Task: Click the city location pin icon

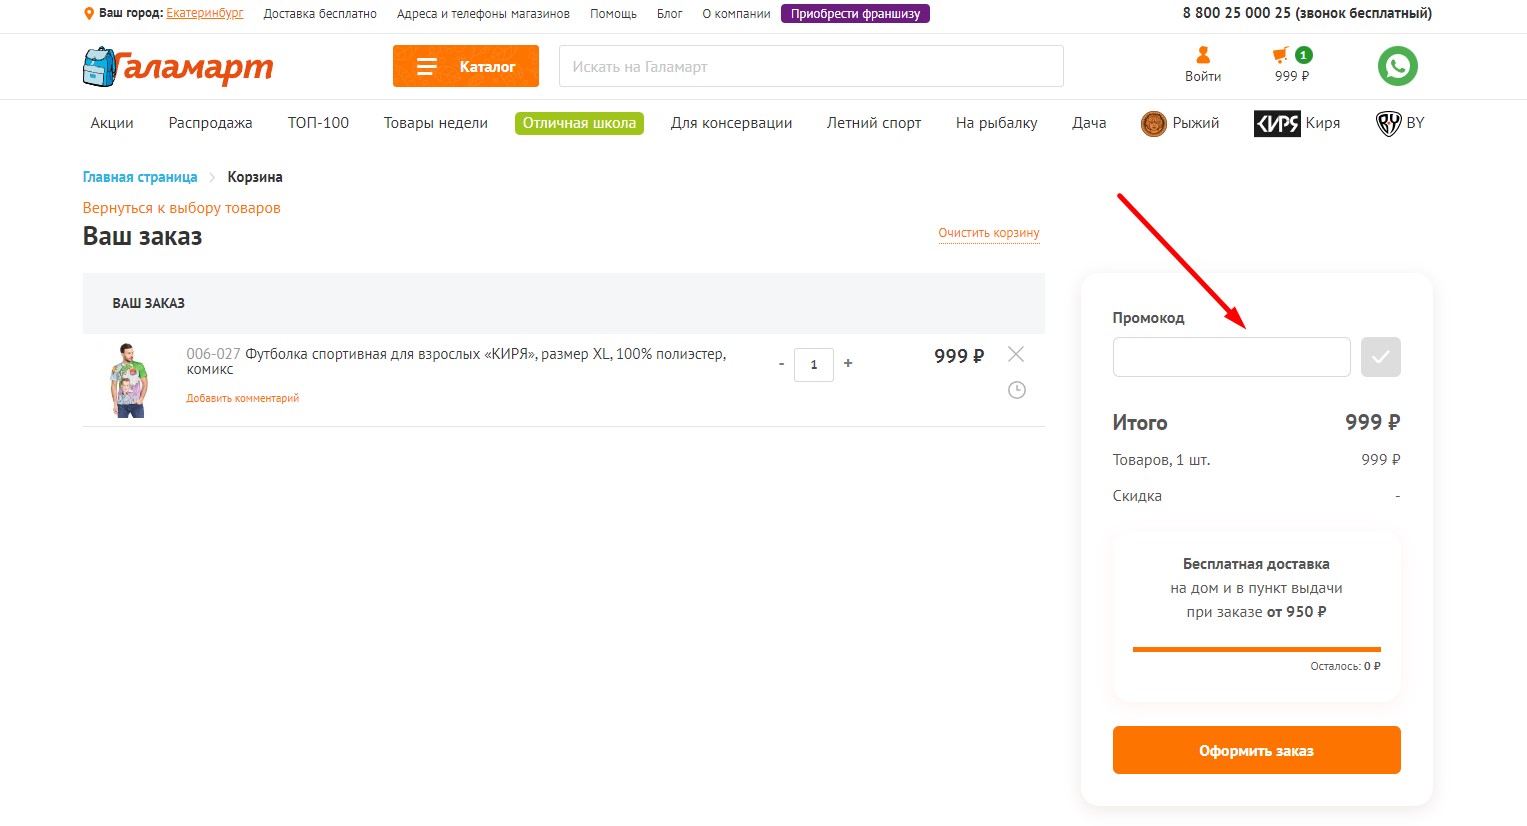Action: (89, 14)
